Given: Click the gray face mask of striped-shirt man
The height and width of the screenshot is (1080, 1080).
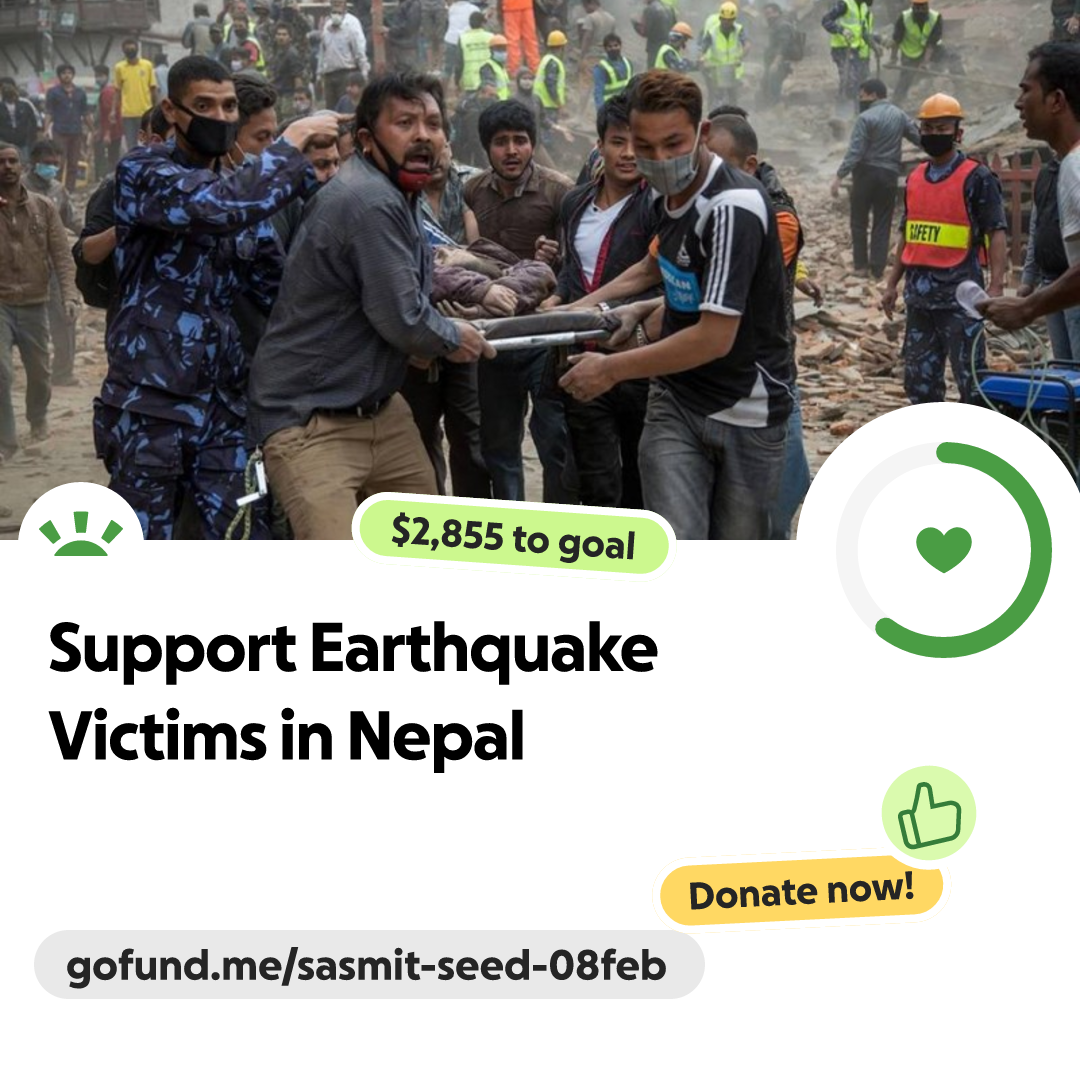Looking at the screenshot, I should point(667,169).
